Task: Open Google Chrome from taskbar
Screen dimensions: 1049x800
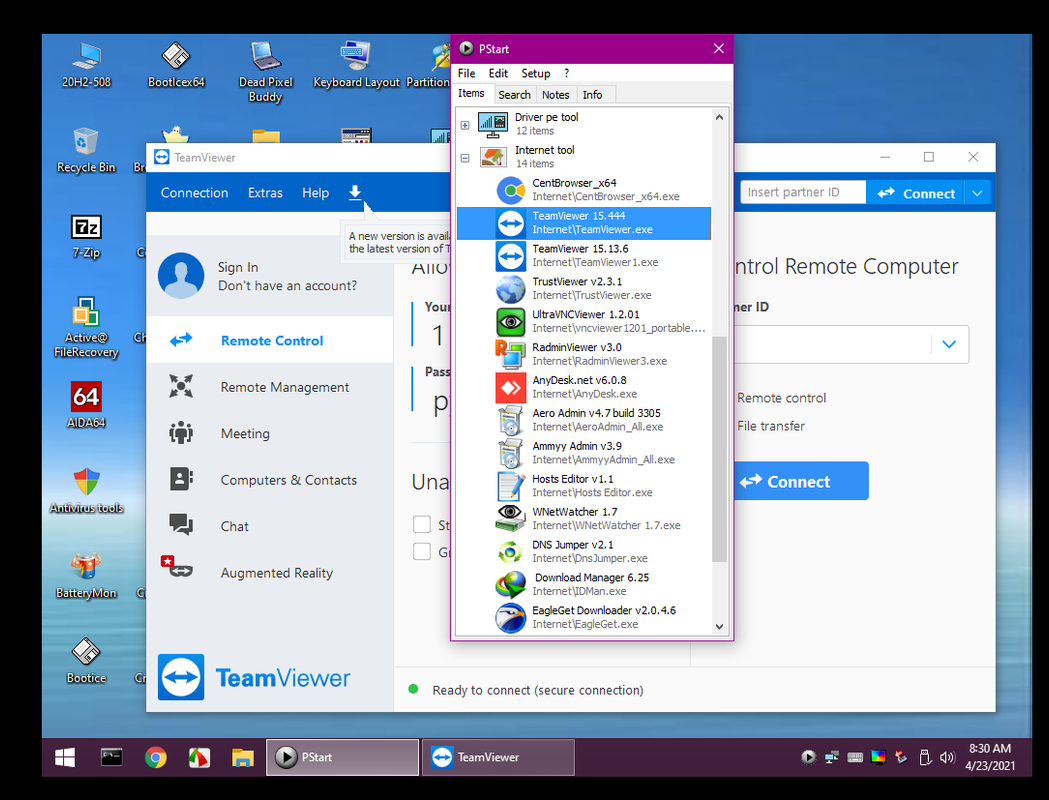Action: click(x=155, y=757)
